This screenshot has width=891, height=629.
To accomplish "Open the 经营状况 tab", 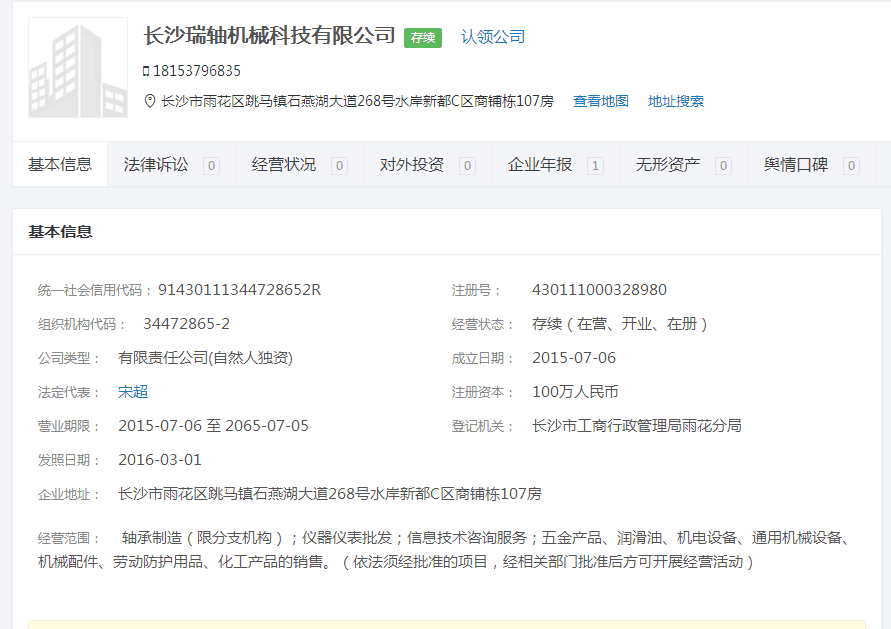I will point(284,165).
